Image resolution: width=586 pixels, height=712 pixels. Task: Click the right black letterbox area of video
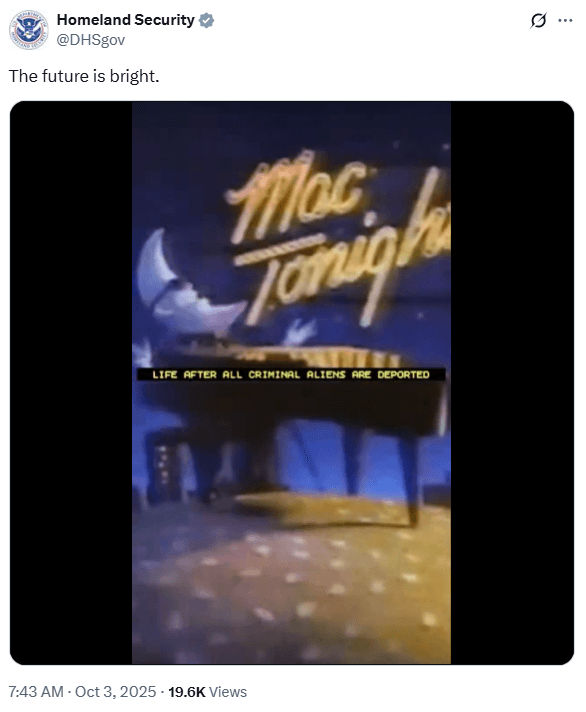pos(512,383)
